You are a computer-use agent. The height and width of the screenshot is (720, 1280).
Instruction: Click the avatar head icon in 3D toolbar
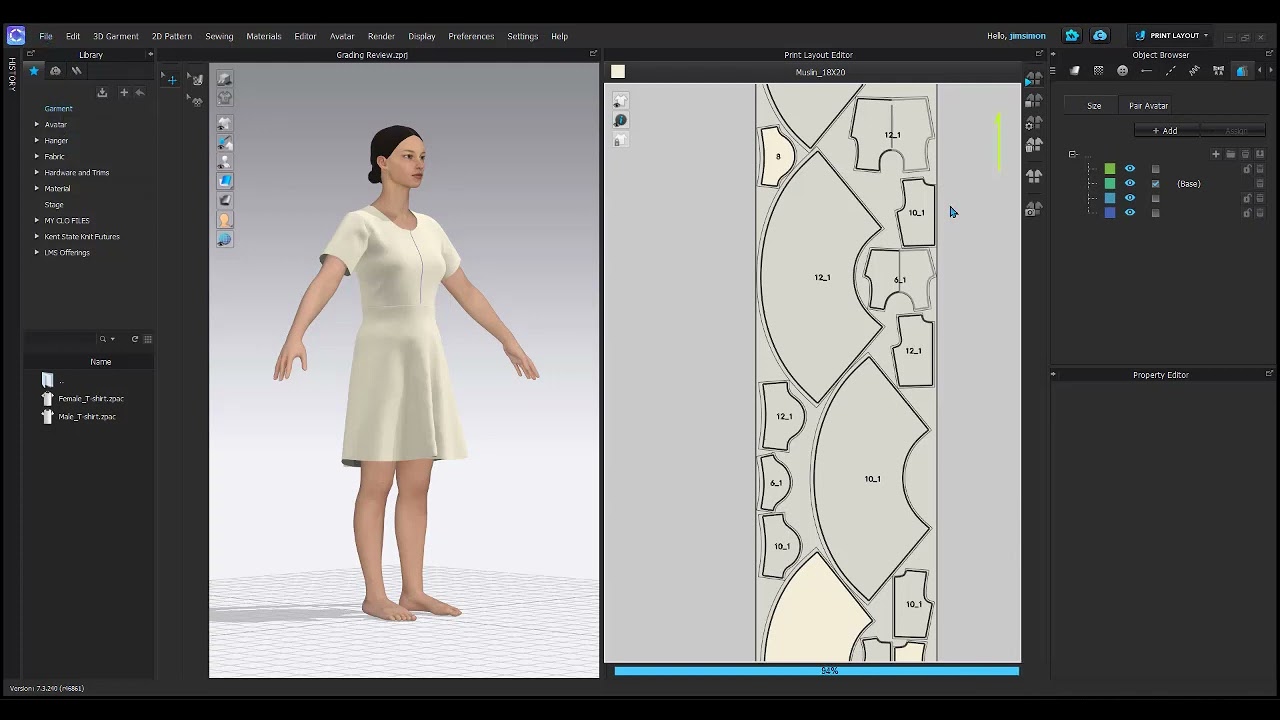225,220
